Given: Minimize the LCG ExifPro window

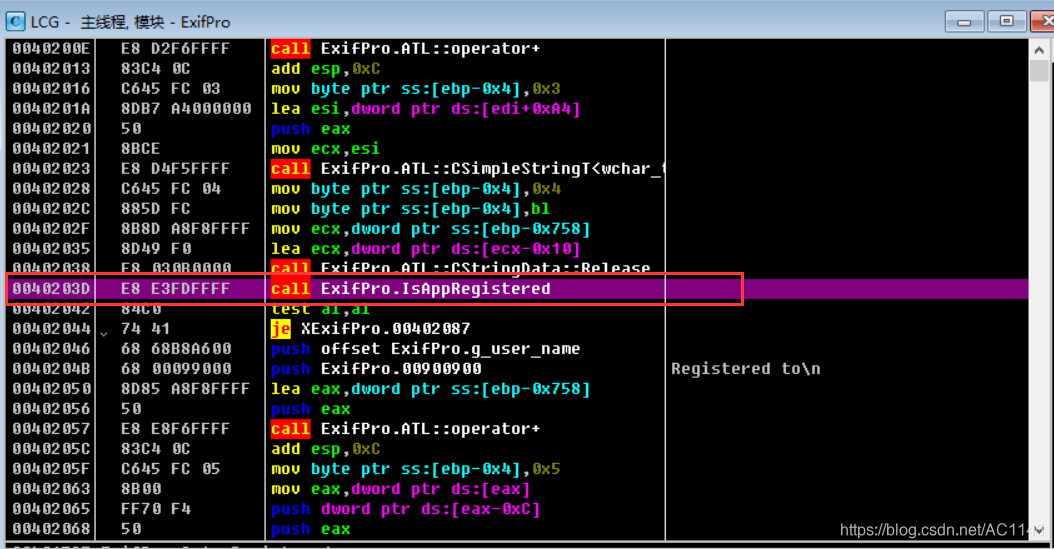Looking at the screenshot, I should point(964,22).
